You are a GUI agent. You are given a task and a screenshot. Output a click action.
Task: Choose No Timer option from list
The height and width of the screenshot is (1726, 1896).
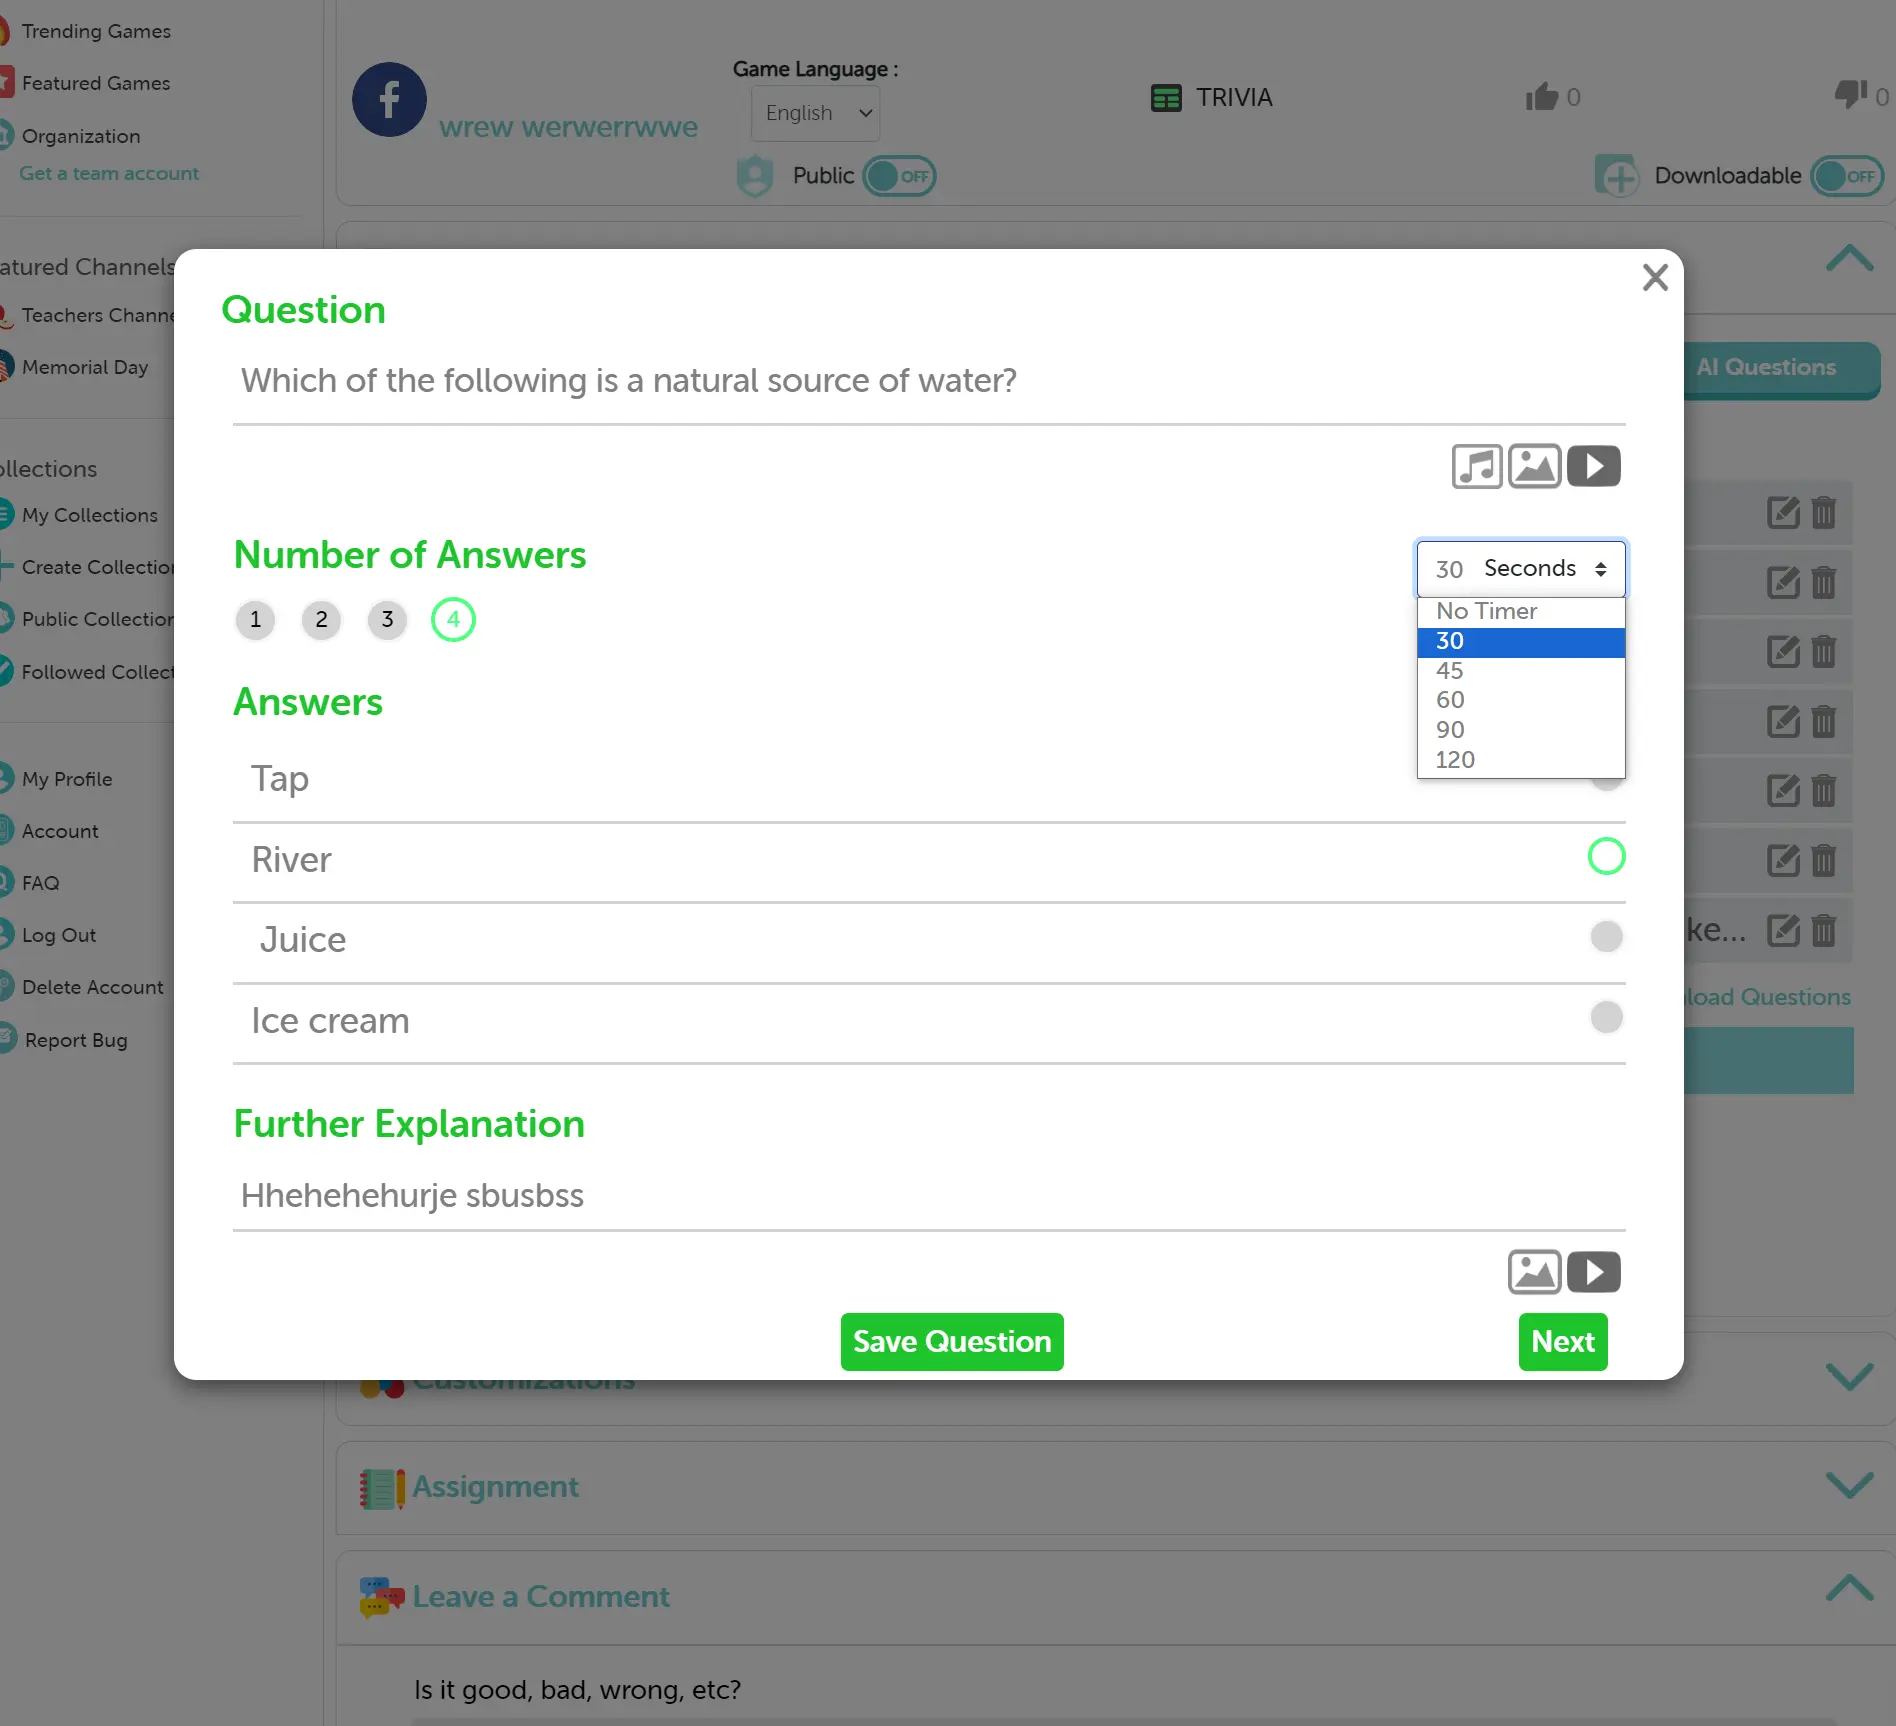(1486, 611)
